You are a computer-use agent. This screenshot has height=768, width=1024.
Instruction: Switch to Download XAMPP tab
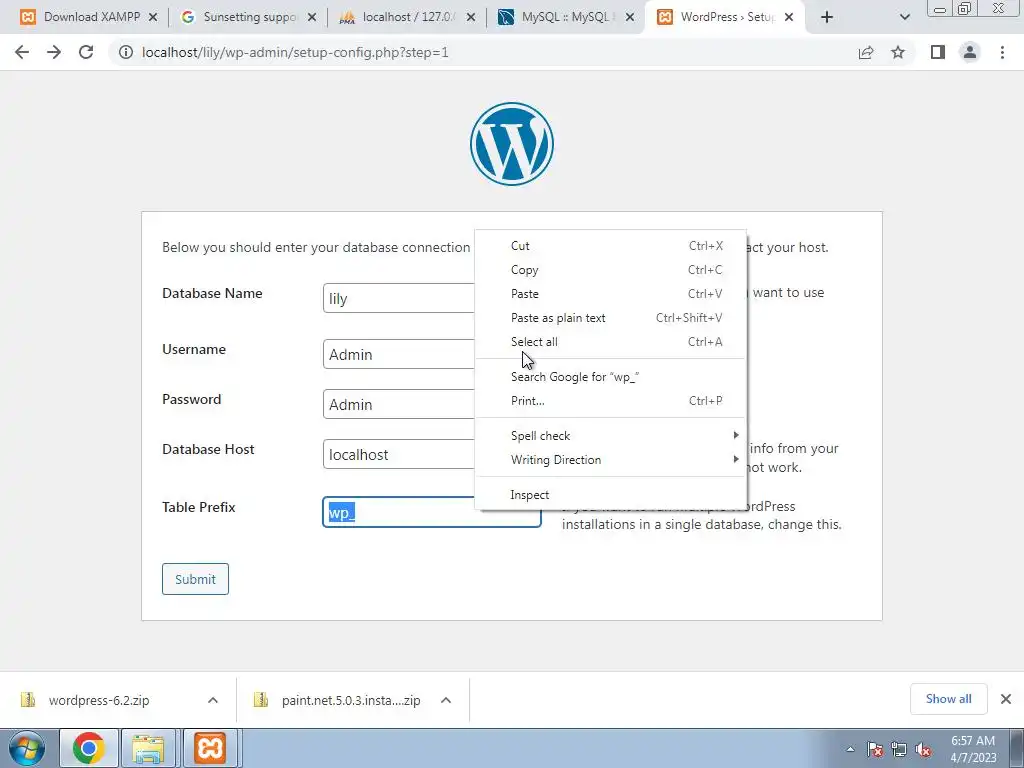point(82,17)
